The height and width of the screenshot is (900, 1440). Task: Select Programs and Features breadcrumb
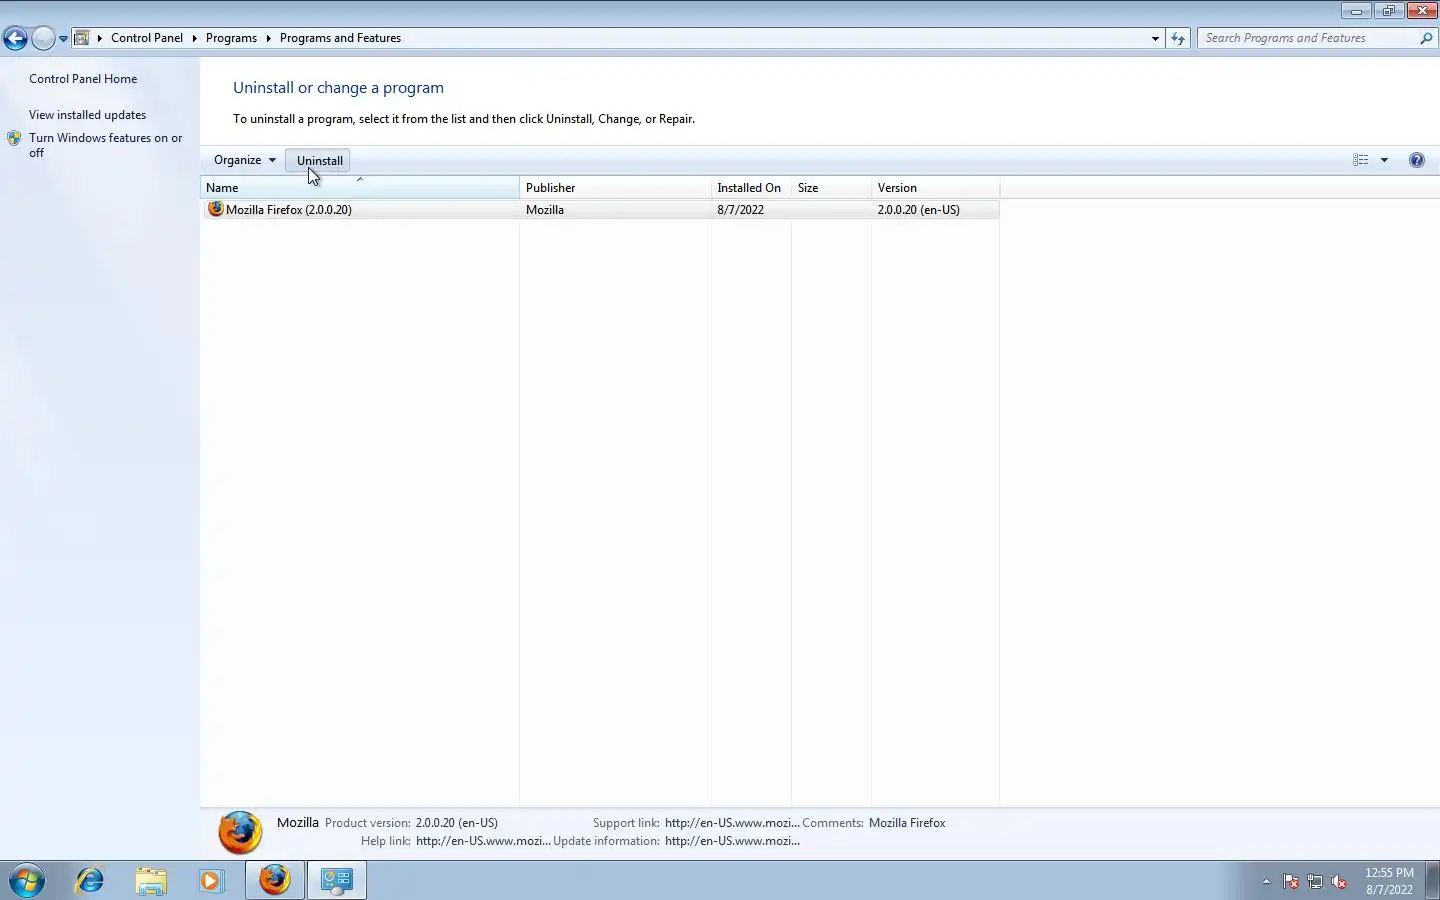tap(340, 38)
